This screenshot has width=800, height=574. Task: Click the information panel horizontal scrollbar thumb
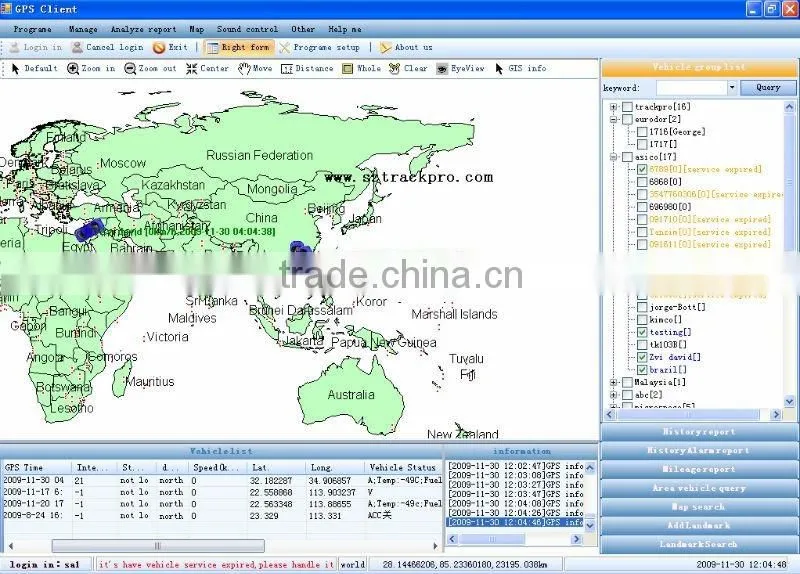(491, 539)
